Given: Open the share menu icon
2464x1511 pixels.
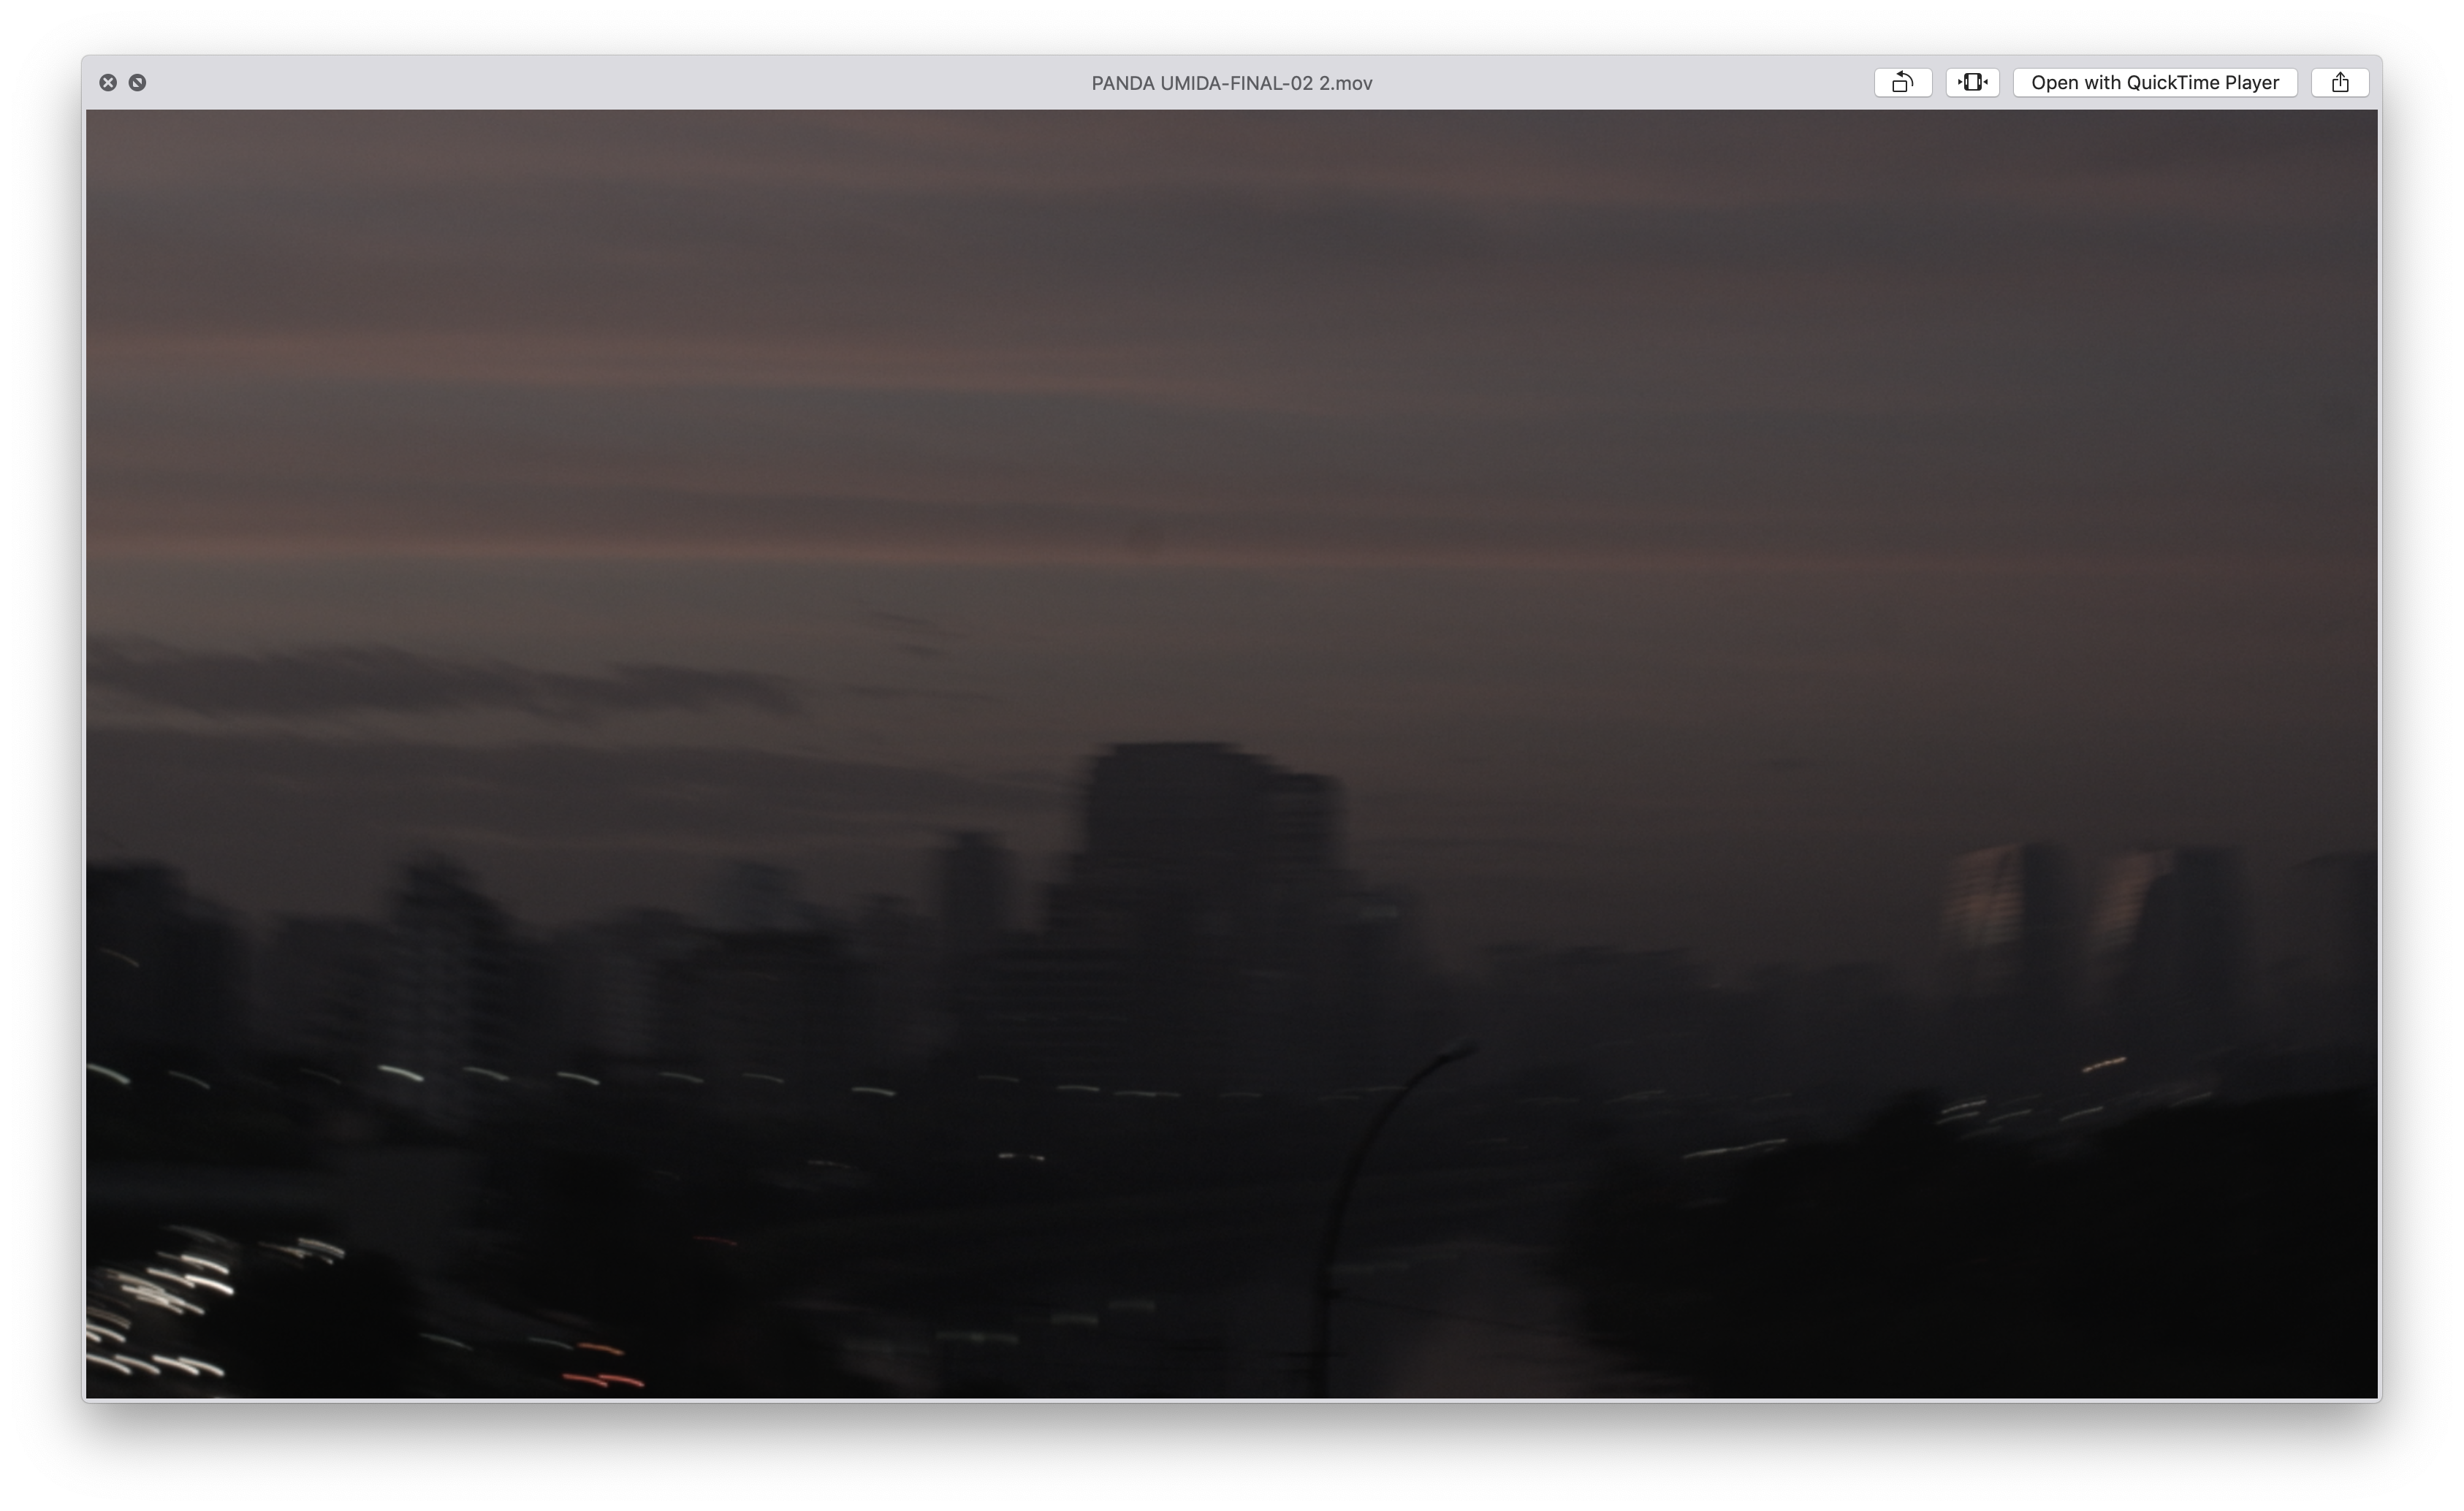Looking at the screenshot, I should coord(2340,83).
